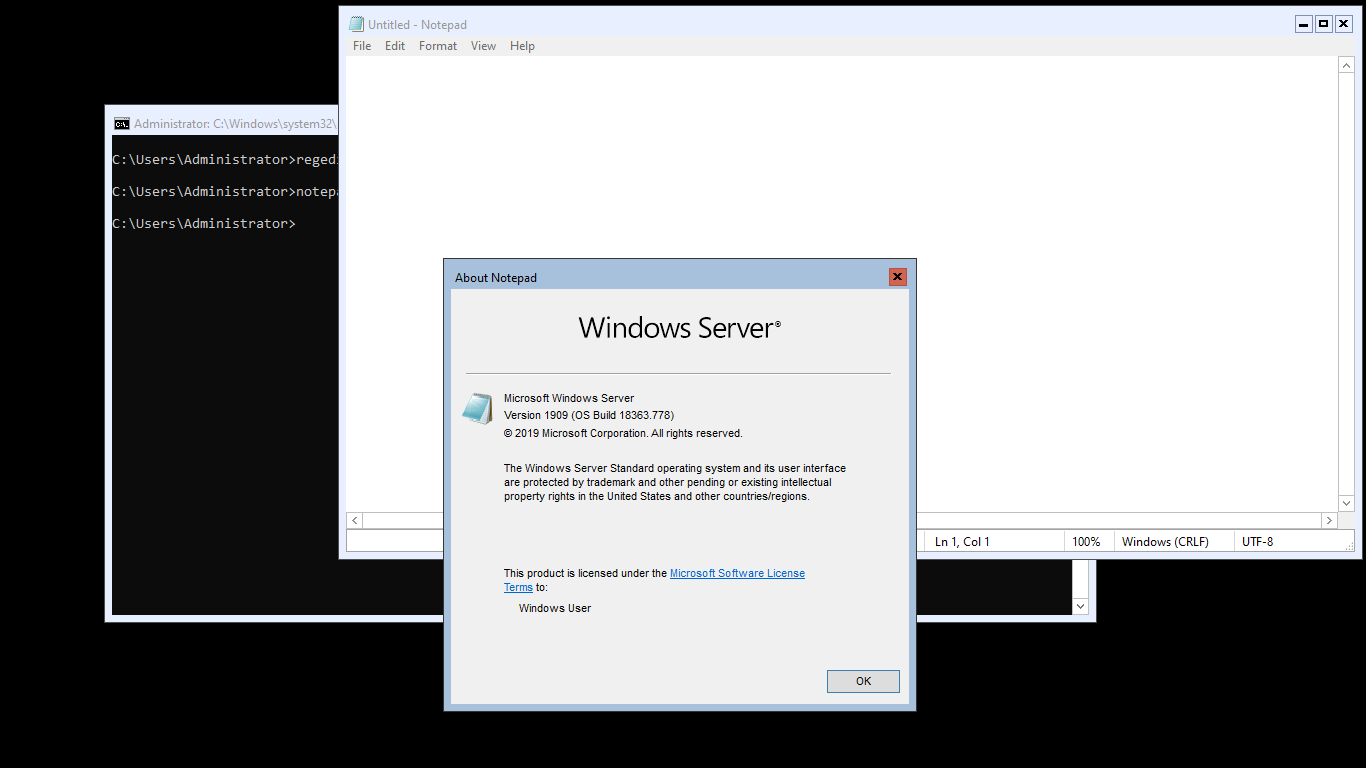Click the 'About Notepad' dialog title

click(496, 278)
